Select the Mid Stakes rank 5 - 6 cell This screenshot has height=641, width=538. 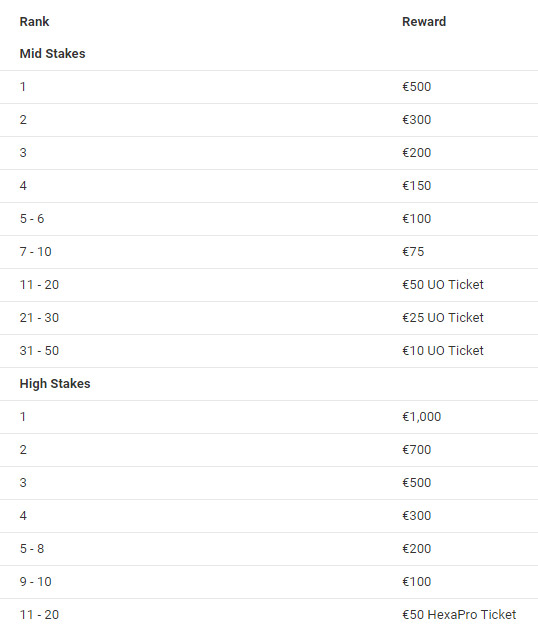point(32,219)
